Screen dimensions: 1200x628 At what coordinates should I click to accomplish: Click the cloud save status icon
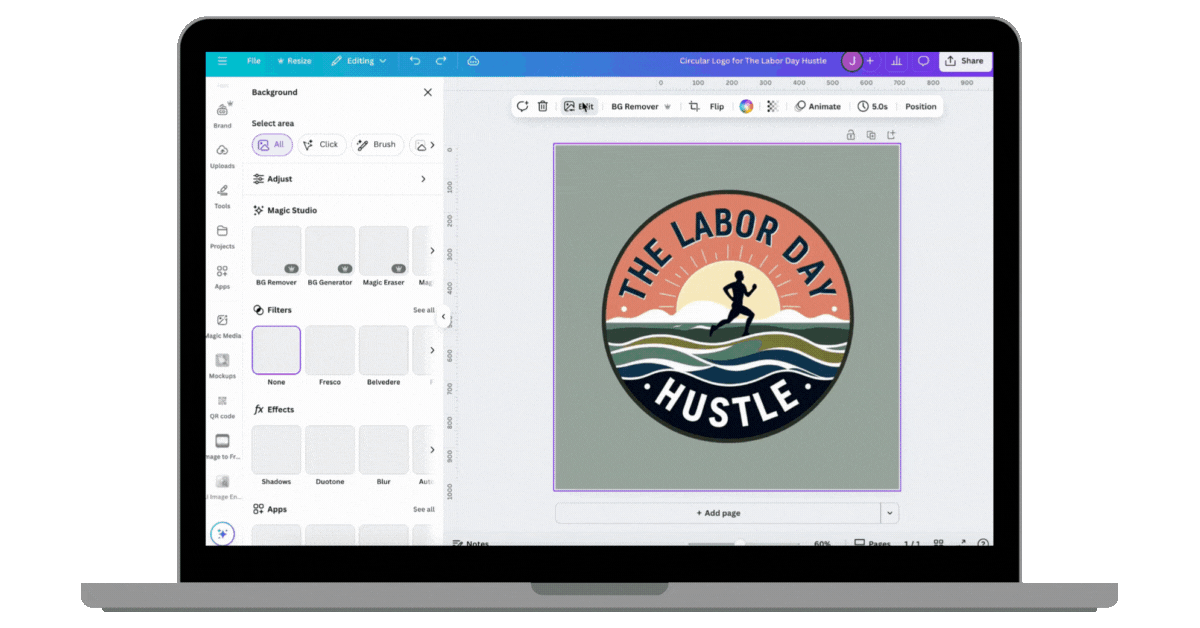tap(473, 61)
